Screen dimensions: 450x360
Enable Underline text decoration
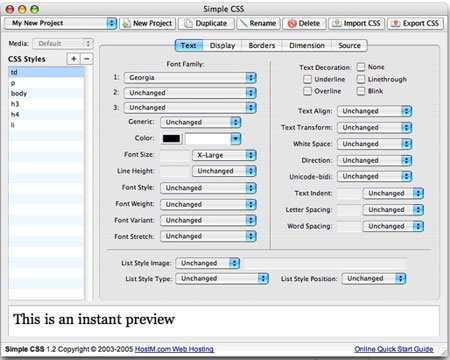click(x=308, y=79)
